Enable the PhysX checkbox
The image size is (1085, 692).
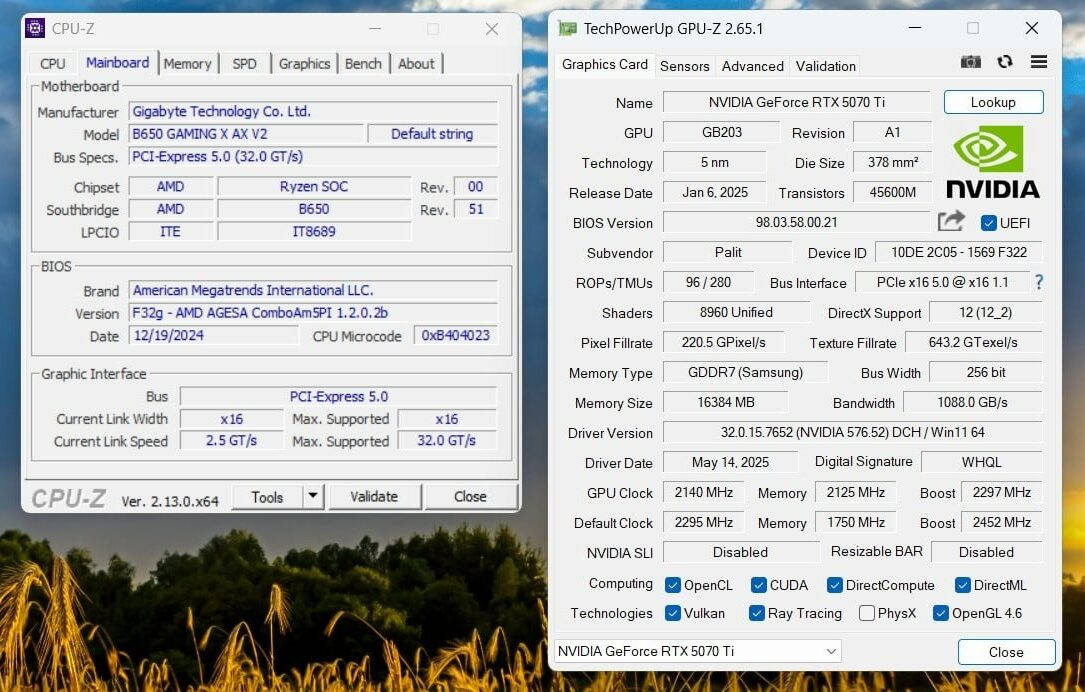(866, 613)
